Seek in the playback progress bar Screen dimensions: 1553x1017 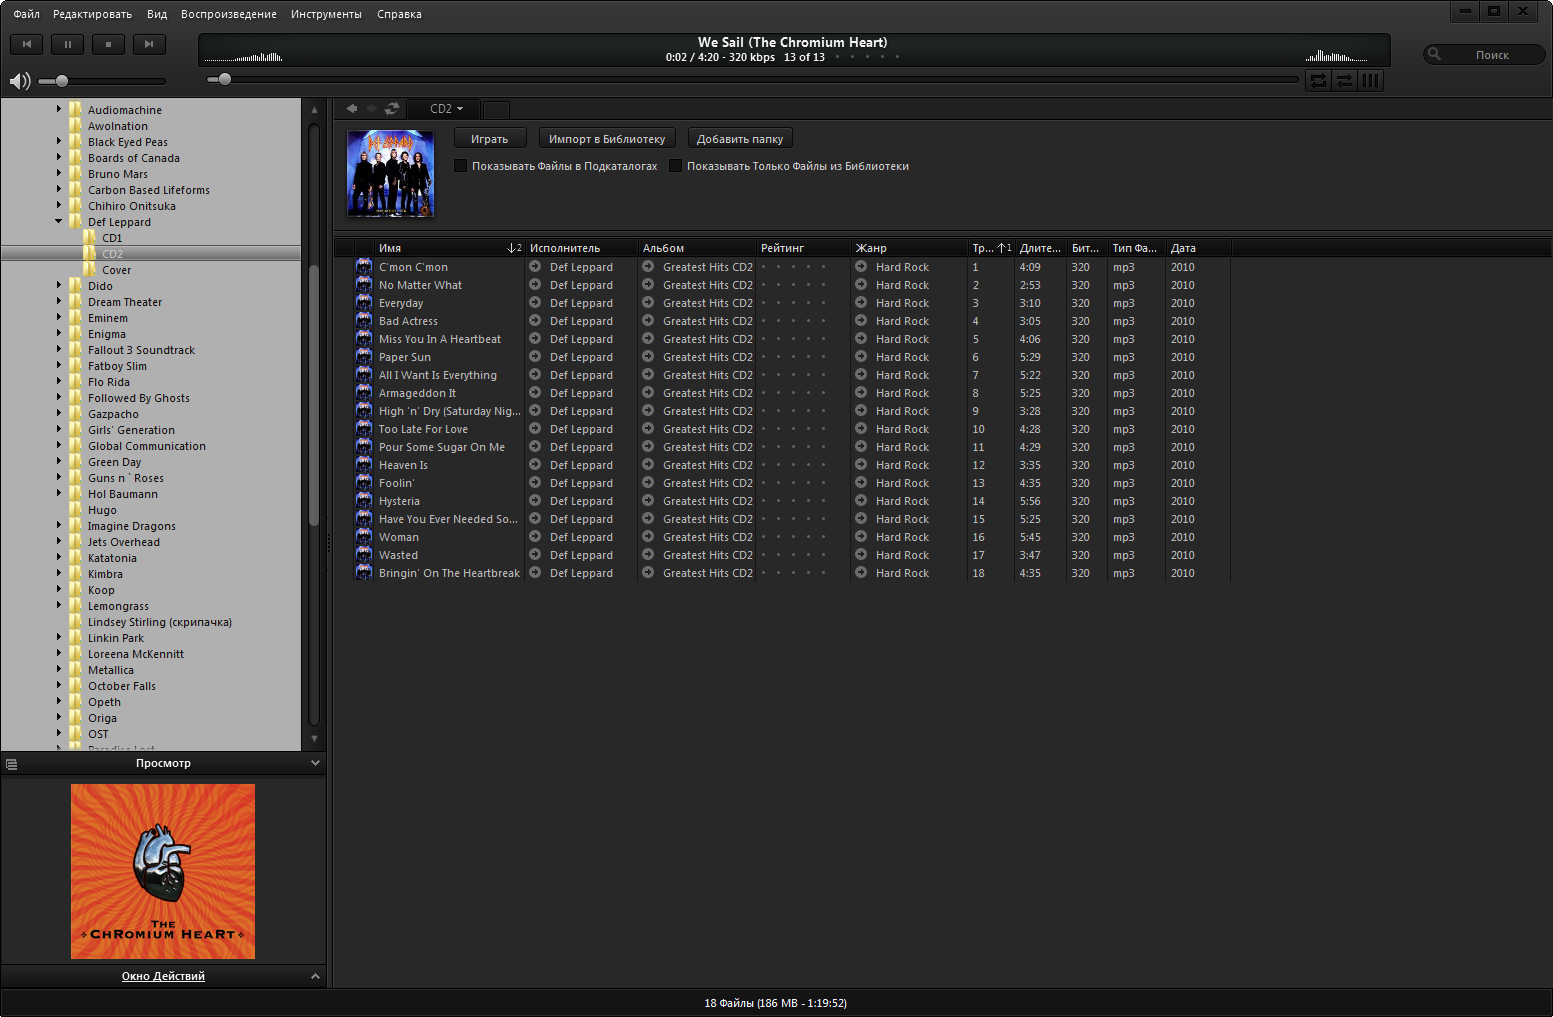point(752,79)
